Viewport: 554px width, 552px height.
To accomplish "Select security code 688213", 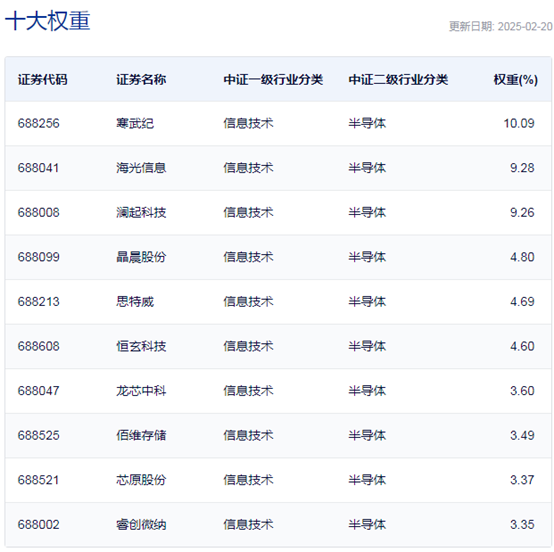I will (x=39, y=301).
